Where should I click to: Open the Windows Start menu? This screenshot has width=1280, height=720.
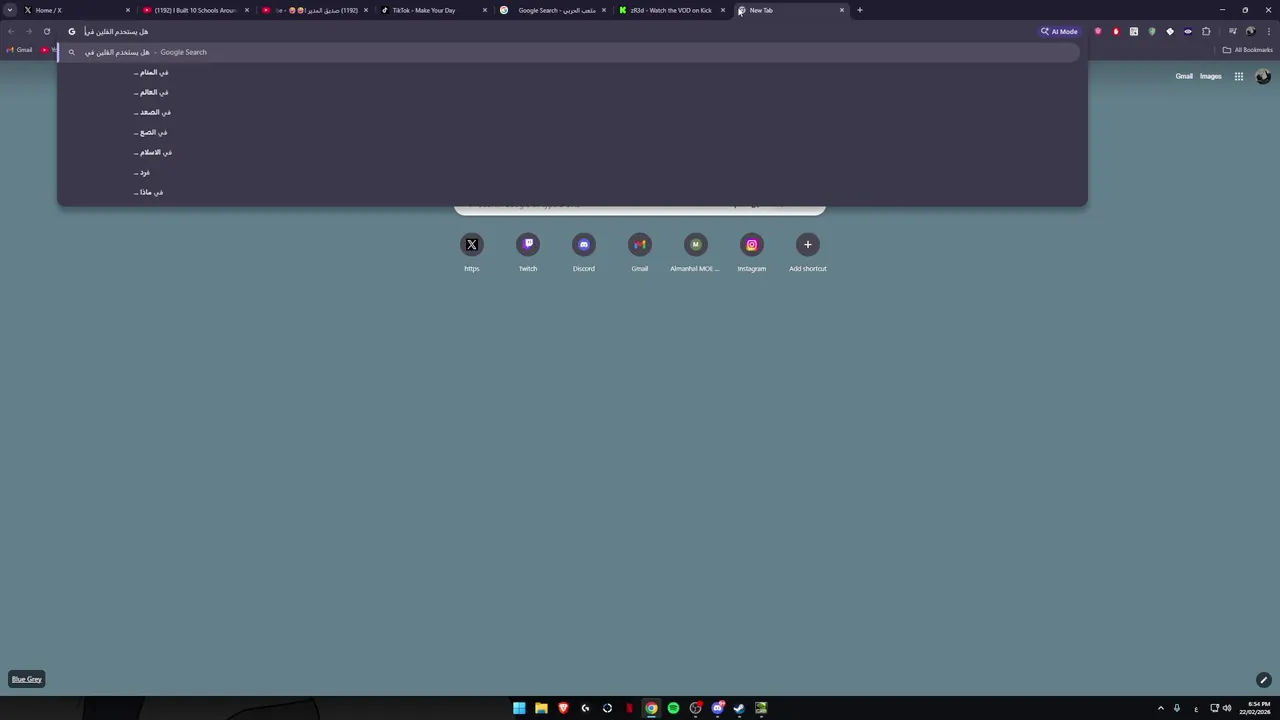point(519,708)
